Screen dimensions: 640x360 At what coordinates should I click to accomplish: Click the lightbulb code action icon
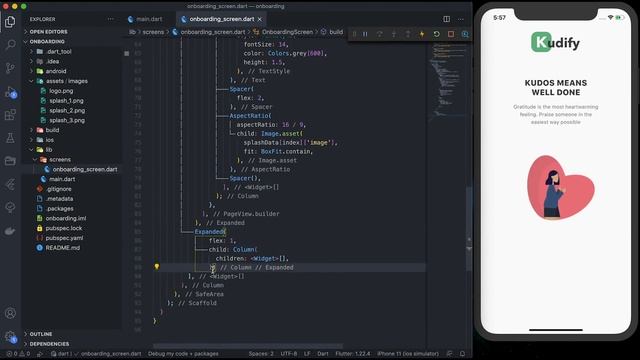click(x=156, y=267)
